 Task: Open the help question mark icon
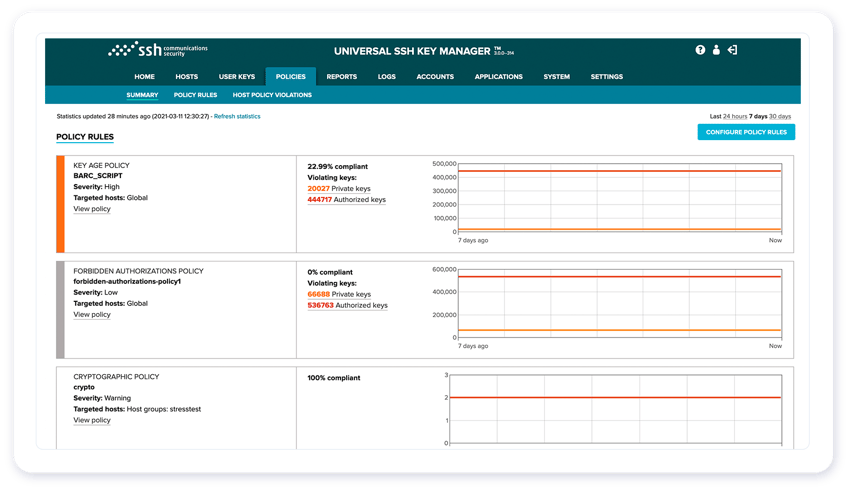(x=700, y=50)
